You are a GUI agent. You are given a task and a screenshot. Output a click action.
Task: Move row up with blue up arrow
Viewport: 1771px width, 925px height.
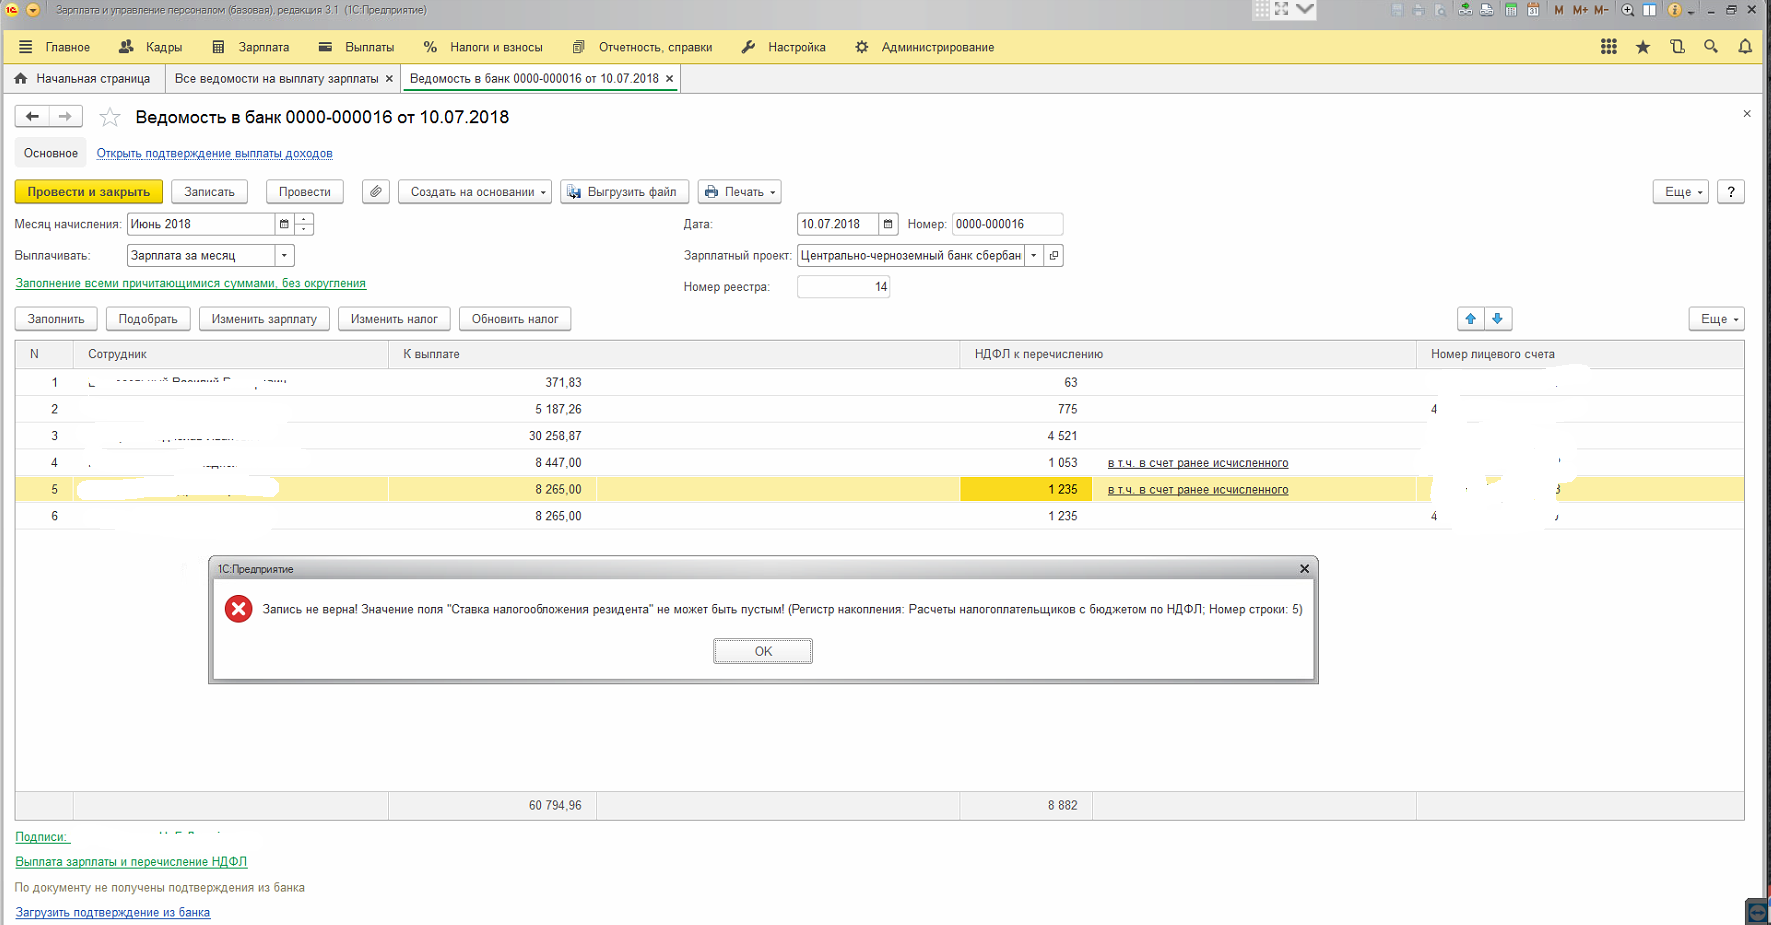1470,319
